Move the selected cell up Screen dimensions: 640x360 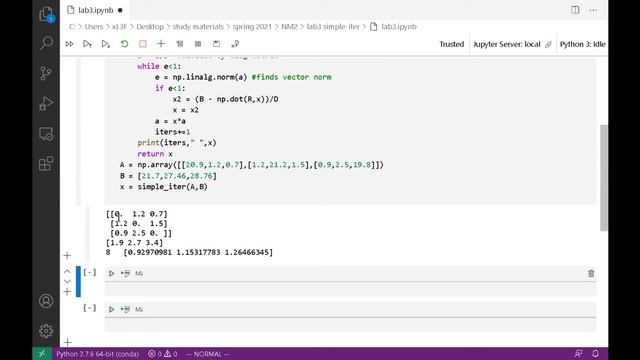coord(67,271)
